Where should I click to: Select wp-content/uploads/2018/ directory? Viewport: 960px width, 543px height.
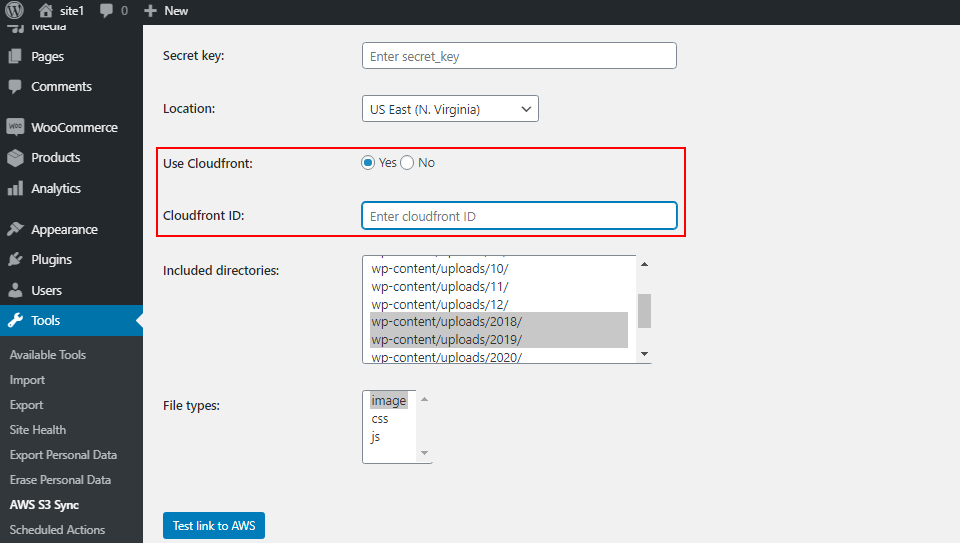[x=499, y=321]
